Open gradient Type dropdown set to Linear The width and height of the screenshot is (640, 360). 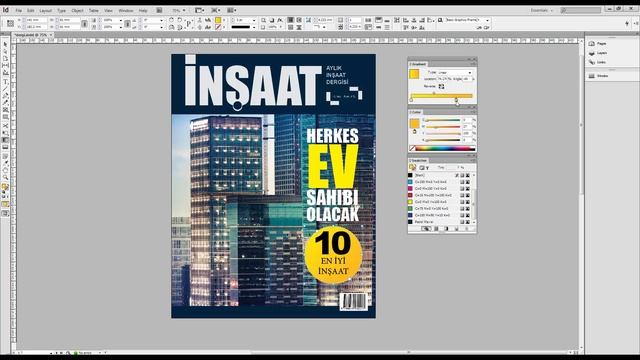point(455,73)
